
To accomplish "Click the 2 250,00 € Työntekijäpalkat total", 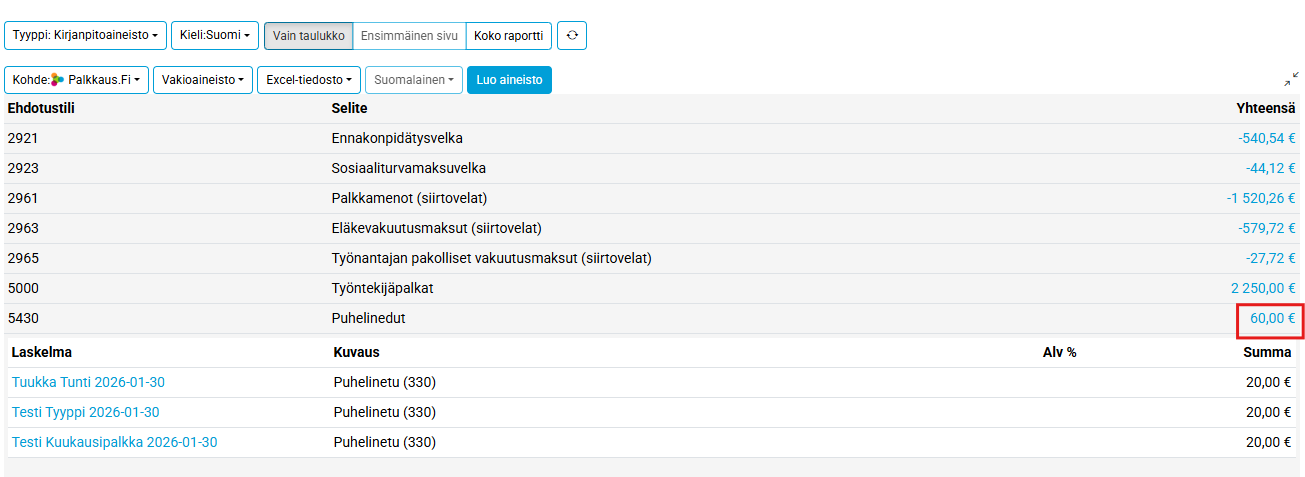I will tap(1262, 288).
